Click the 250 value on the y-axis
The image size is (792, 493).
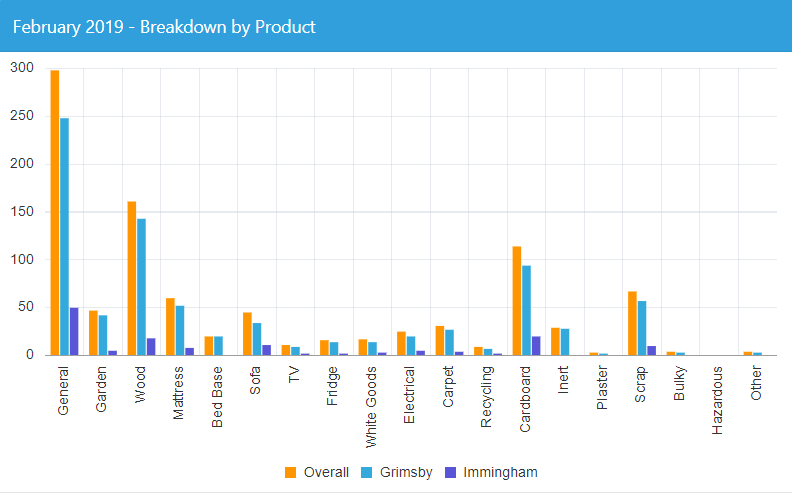tap(22, 116)
